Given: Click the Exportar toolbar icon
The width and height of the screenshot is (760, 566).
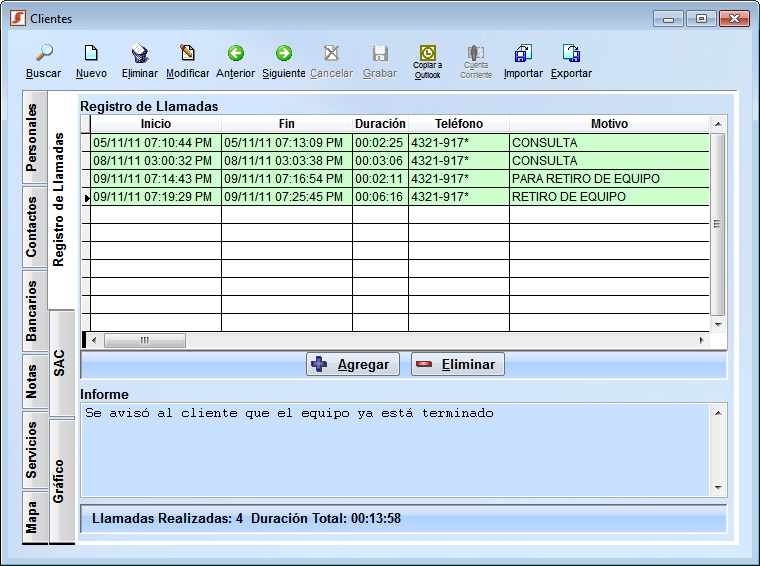Looking at the screenshot, I should 571,54.
